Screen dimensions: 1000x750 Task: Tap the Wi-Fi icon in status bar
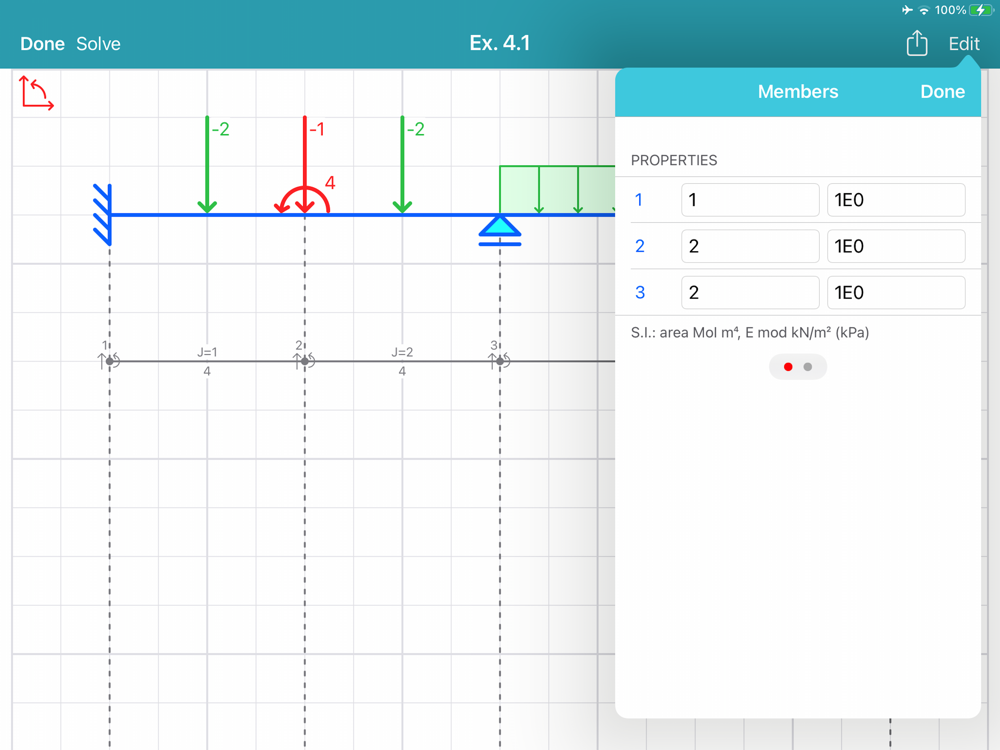(x=924, y=10)
